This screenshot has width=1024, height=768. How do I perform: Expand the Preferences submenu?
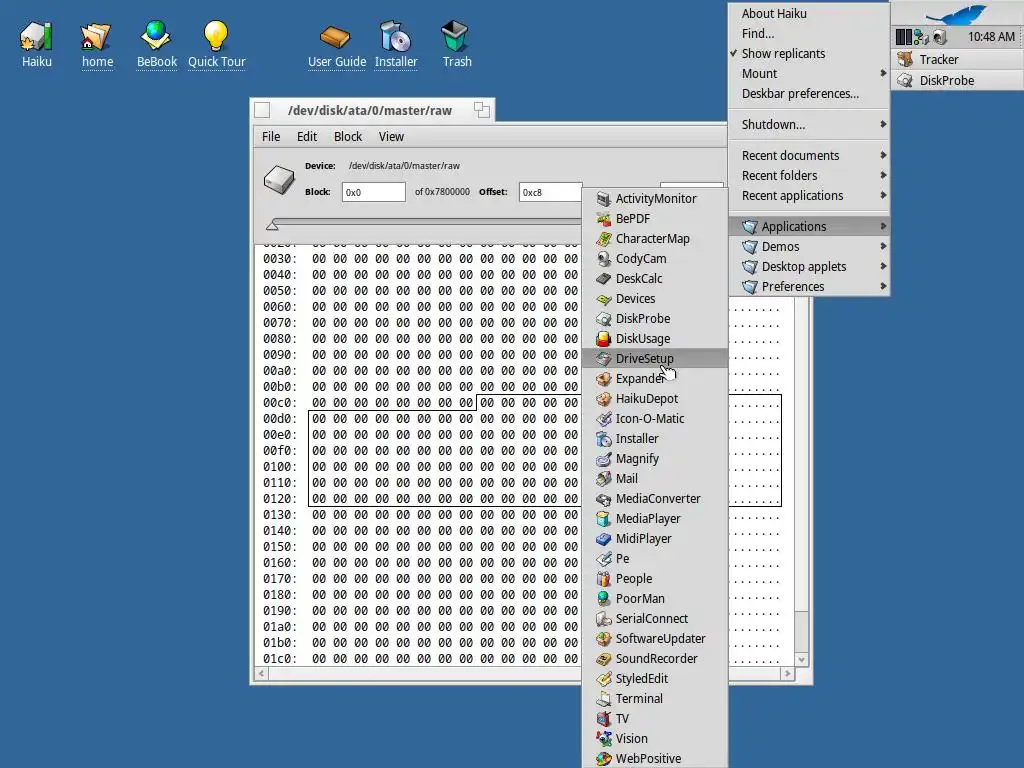(x=809, y=287)
